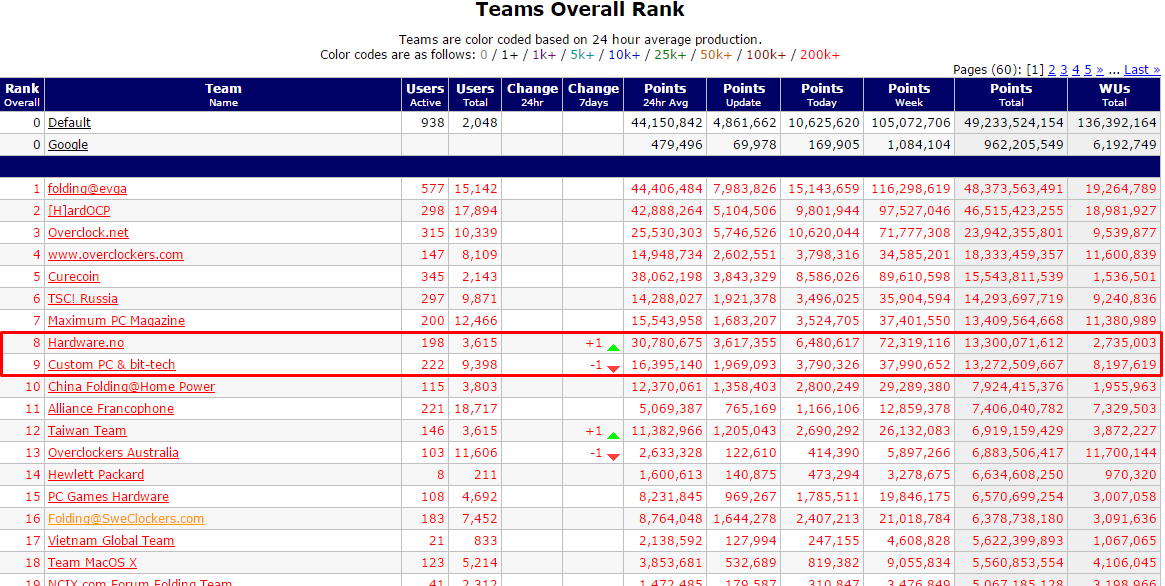Open the TSC! Russia team link
Image resolution: width=1165 pixels, height=586 pixels.
[x=82, y=299]
